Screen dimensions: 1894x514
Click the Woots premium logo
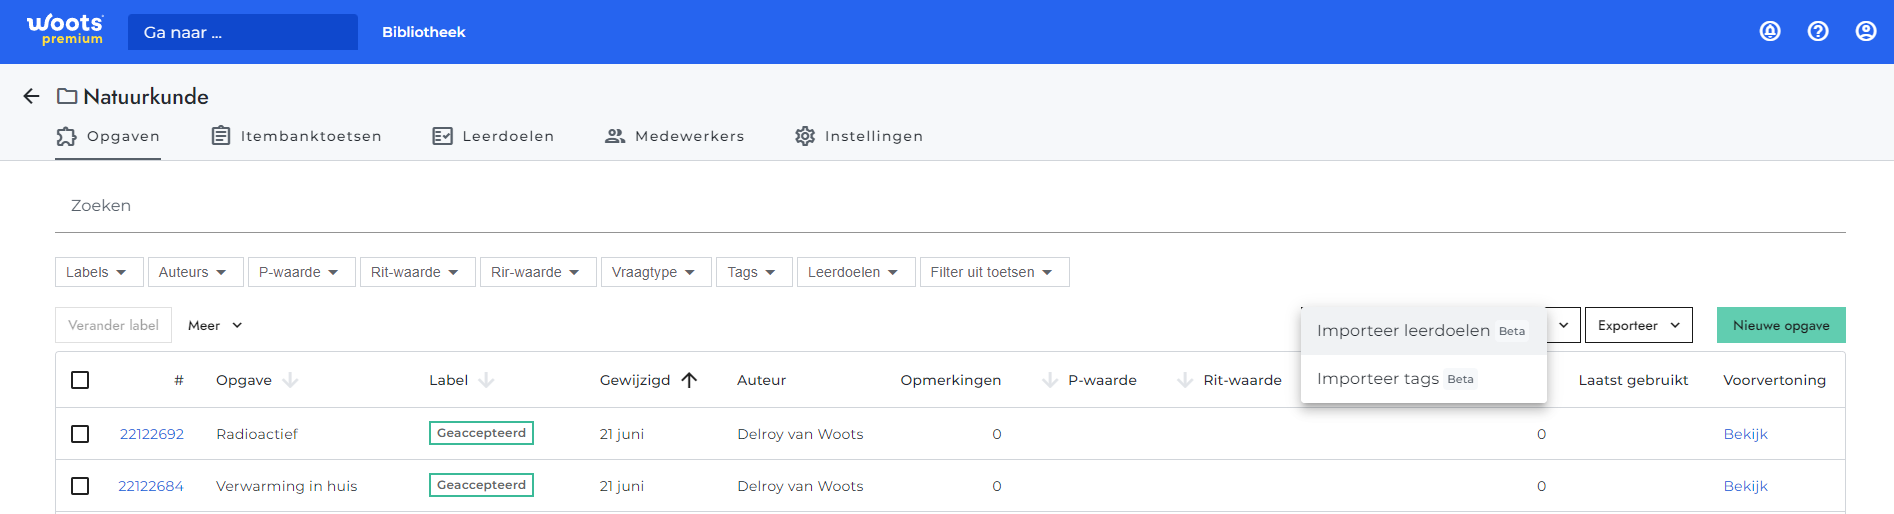click(x=65, y=29)
